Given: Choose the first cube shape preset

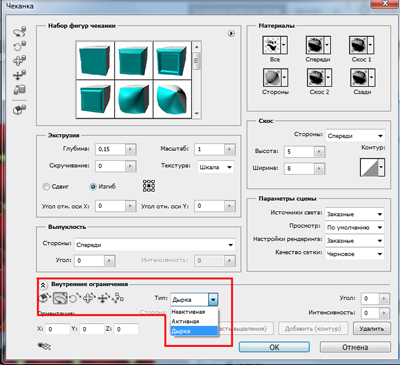Looking at the screenshot, I should pos(95,60).
